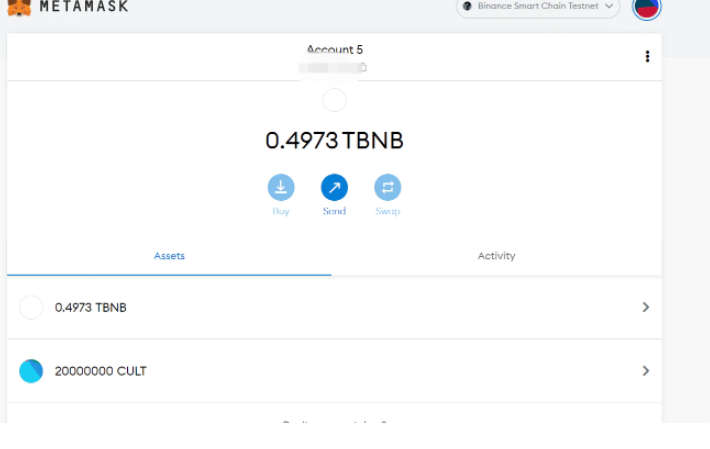The image size is (710, 449).
Task: Open the 0.4973 TBNB asset row
Action: [x=334, y=307]
